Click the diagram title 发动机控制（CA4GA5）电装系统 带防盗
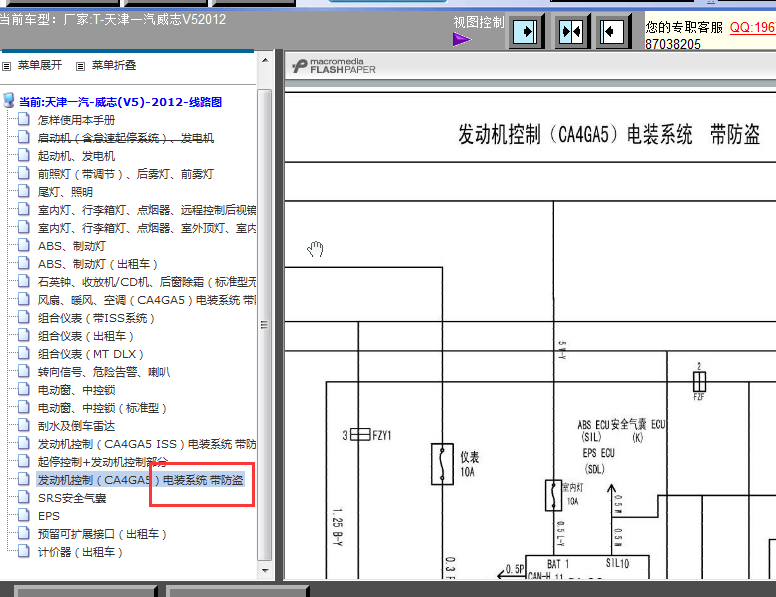 click(x=609, y=134)
